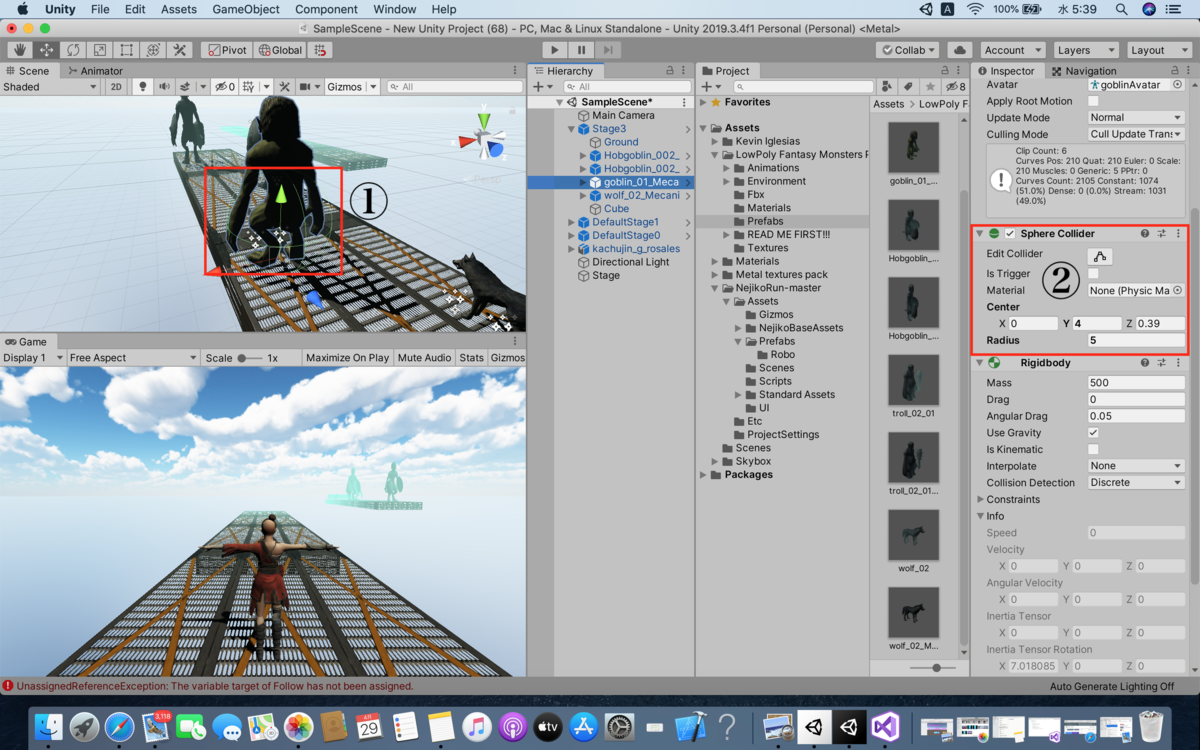Viewport: 1200px width, 750px height.
Task: Toggle scene grid visibility icon
Action: click(250, 87)
